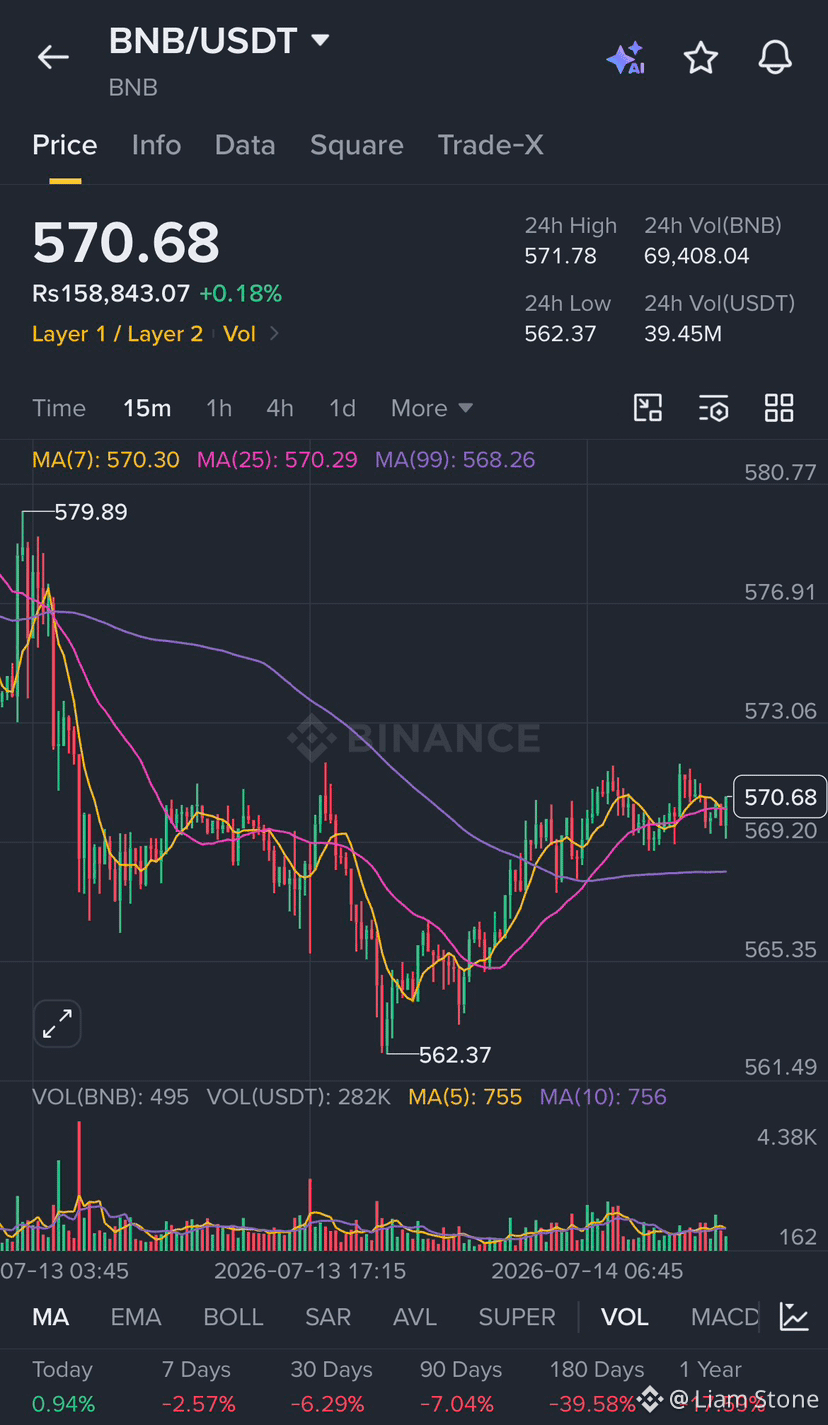Viewport: 828px width, 1425px height.
Task: Tap the Rs158,843.07 converted price
Action: [111, 294]
